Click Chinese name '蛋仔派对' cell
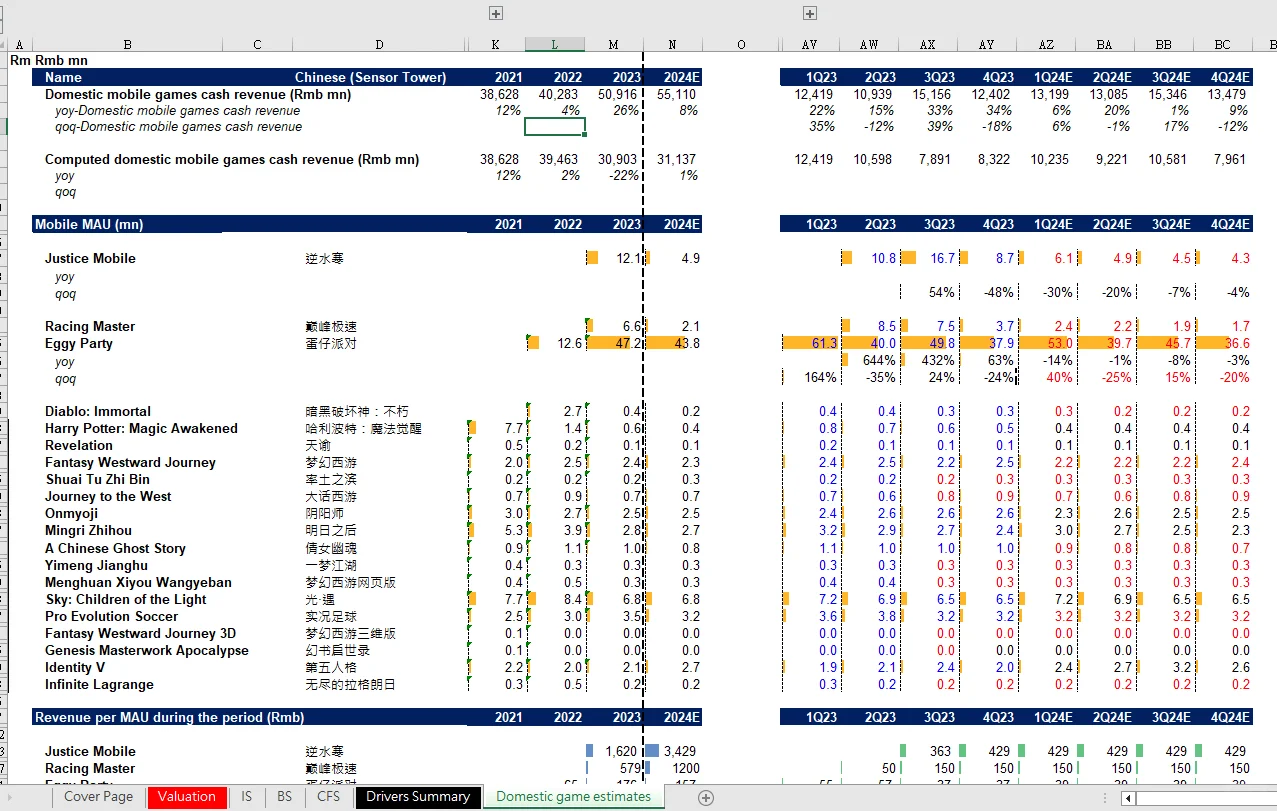The width and height of the screenshot is (1277, 811). 330,343
